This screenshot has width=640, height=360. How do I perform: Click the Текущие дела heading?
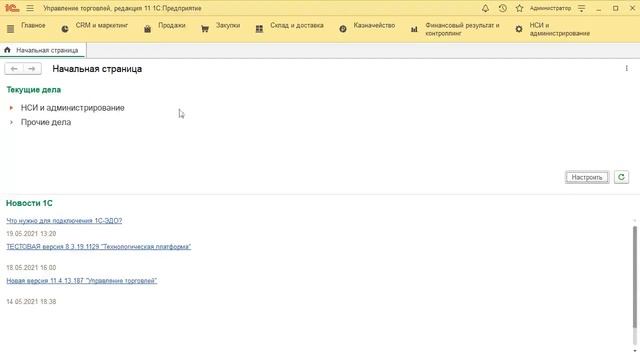33,90
